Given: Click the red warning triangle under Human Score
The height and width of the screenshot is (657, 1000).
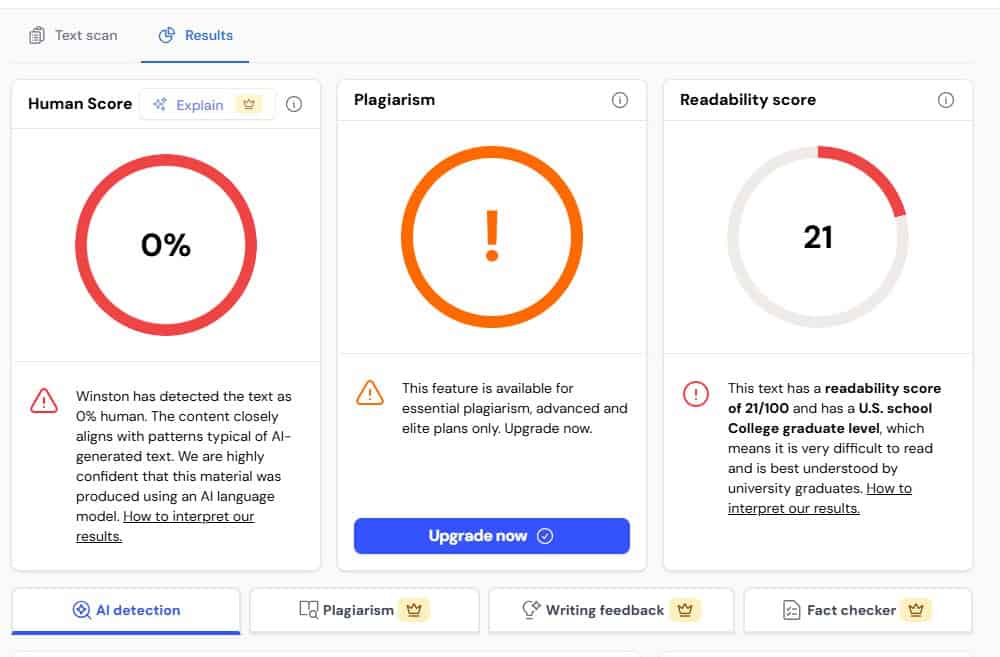Looking at the screenshot, I should (x=44, y=401).
